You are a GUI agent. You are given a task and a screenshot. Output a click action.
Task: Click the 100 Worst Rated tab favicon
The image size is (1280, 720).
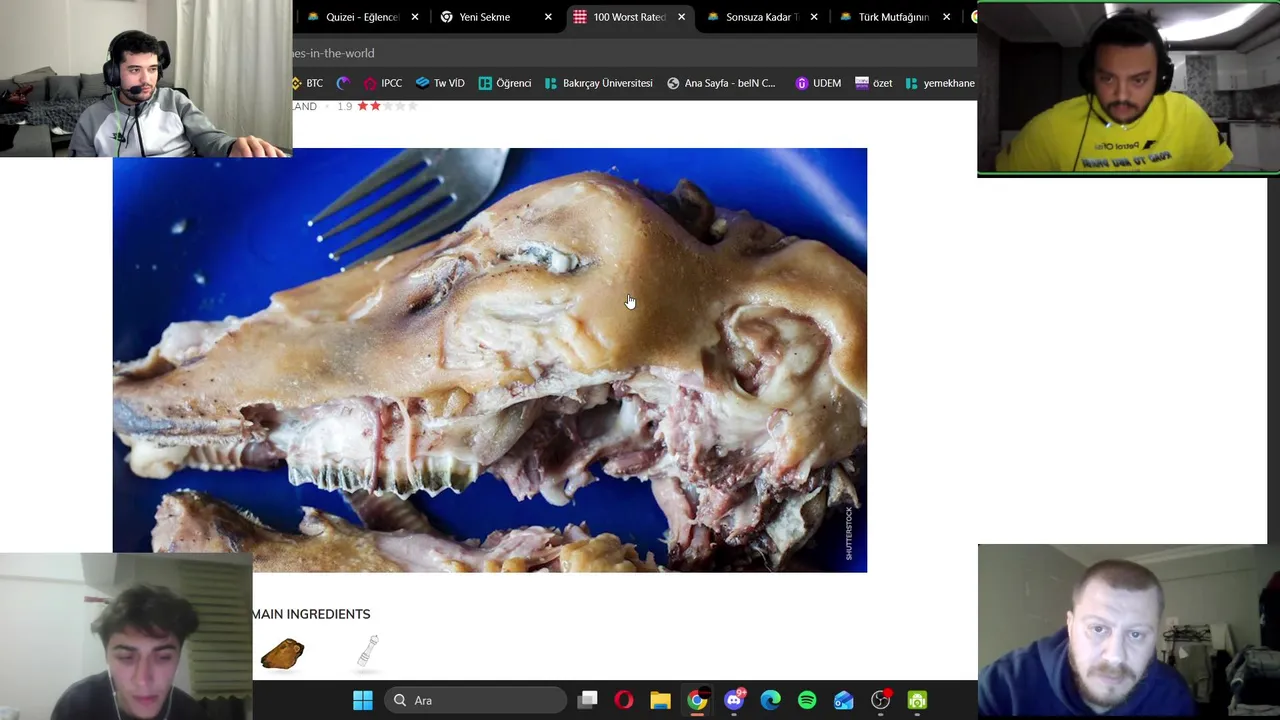pos(580,17)
